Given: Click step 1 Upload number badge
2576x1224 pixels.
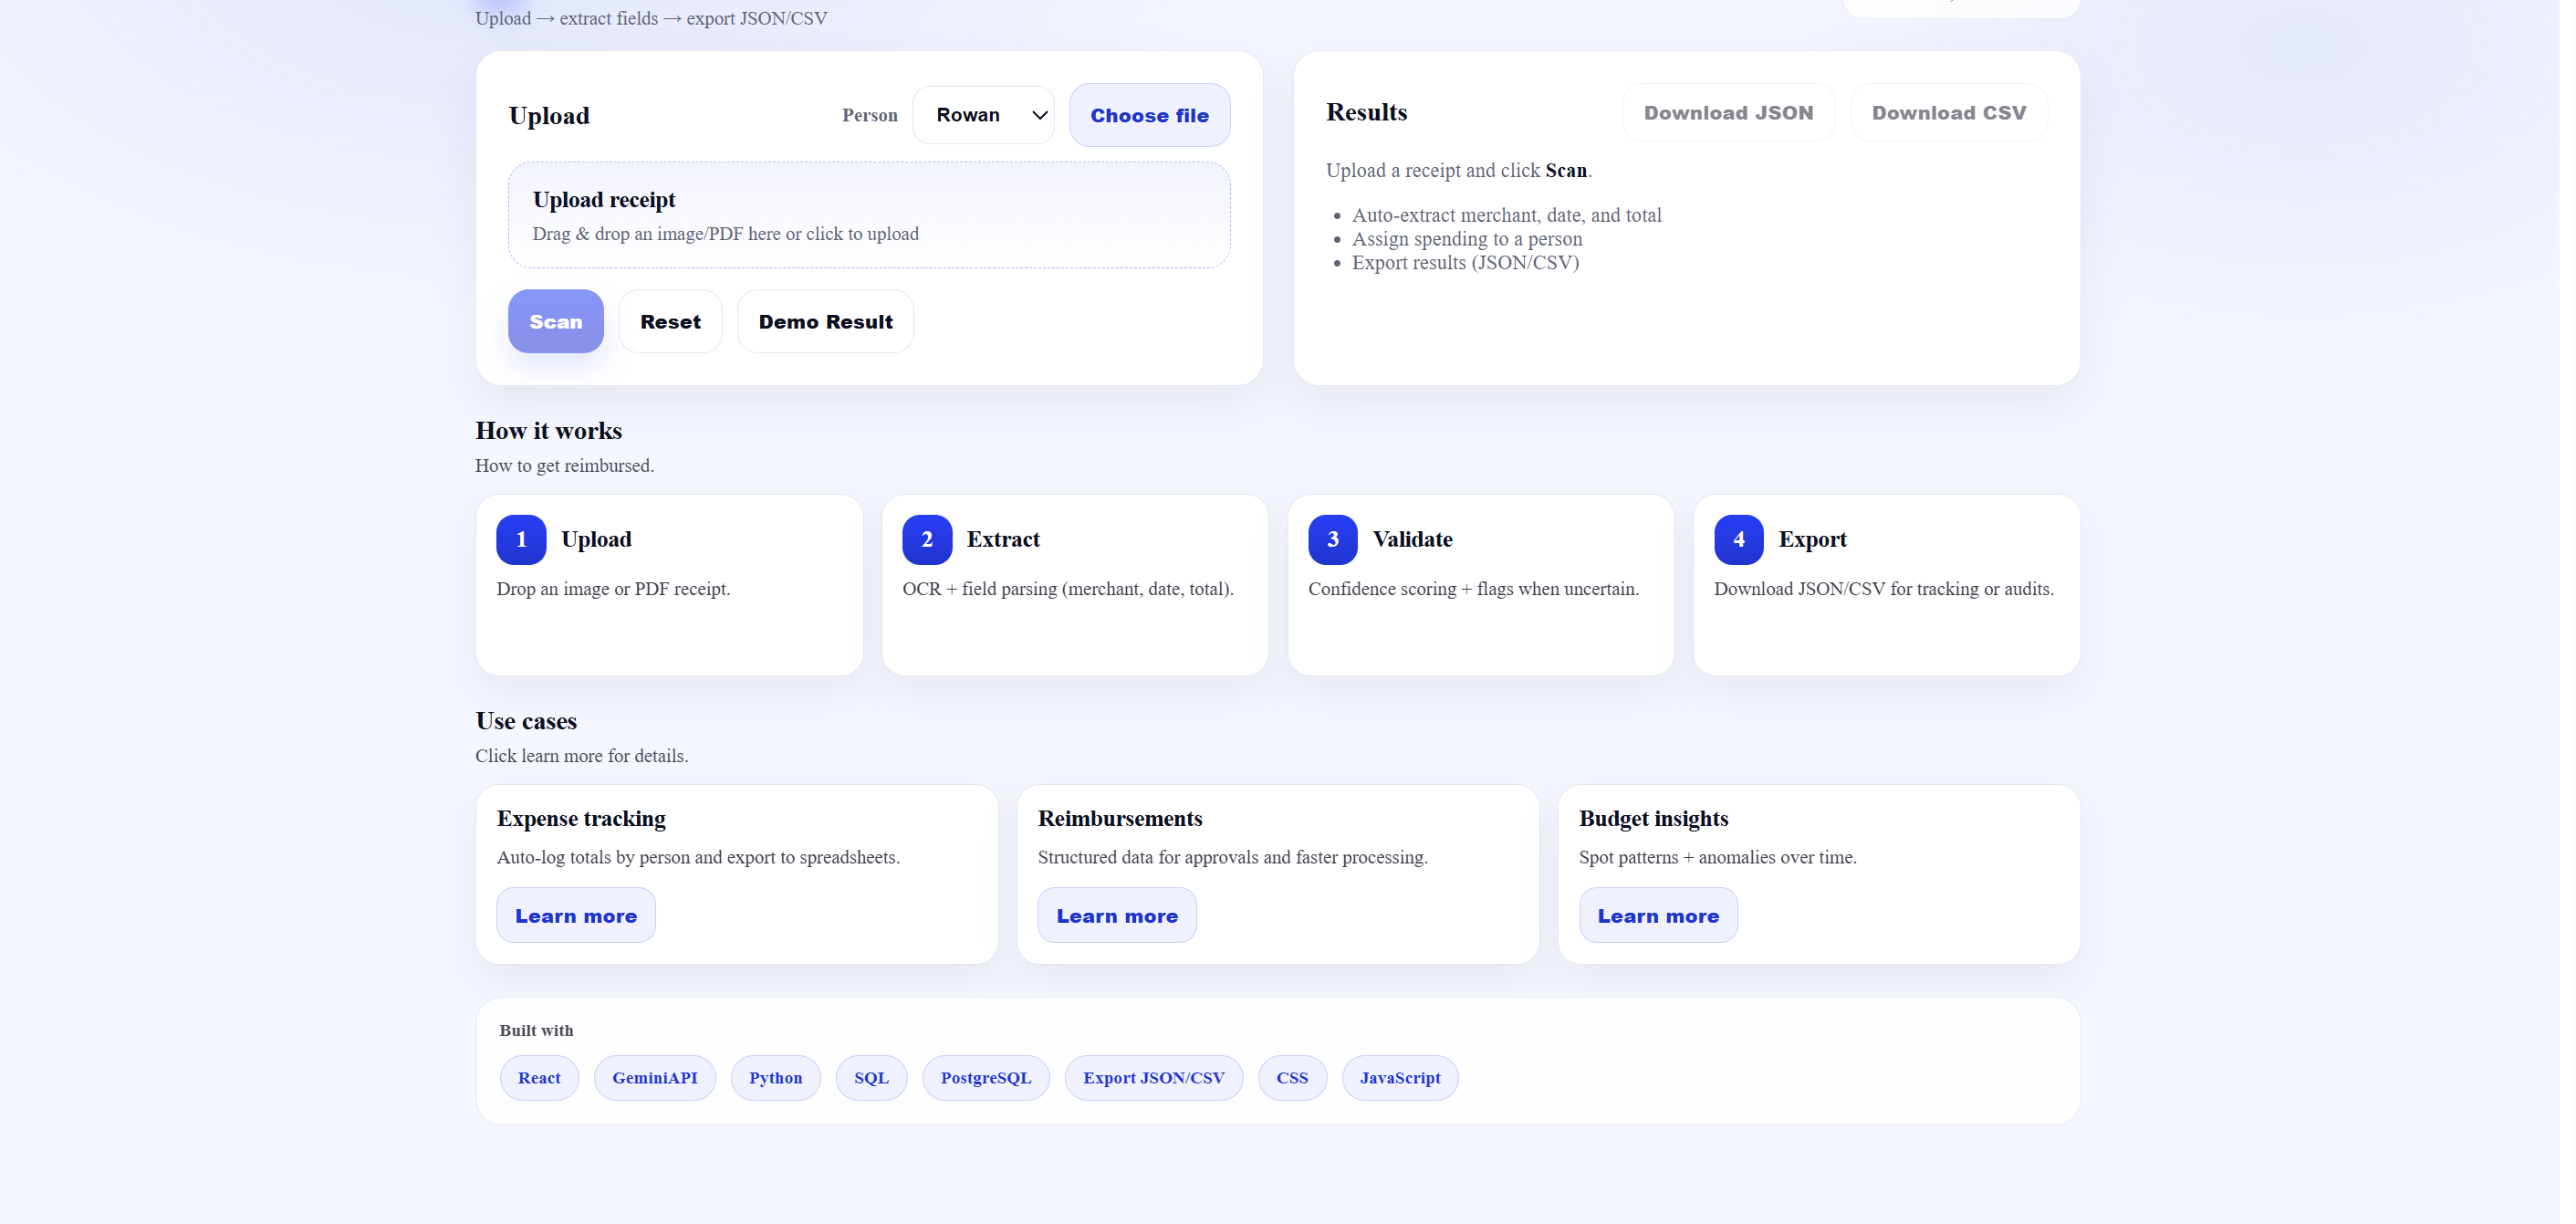Looking at the screenshot, I should point(521,540).
